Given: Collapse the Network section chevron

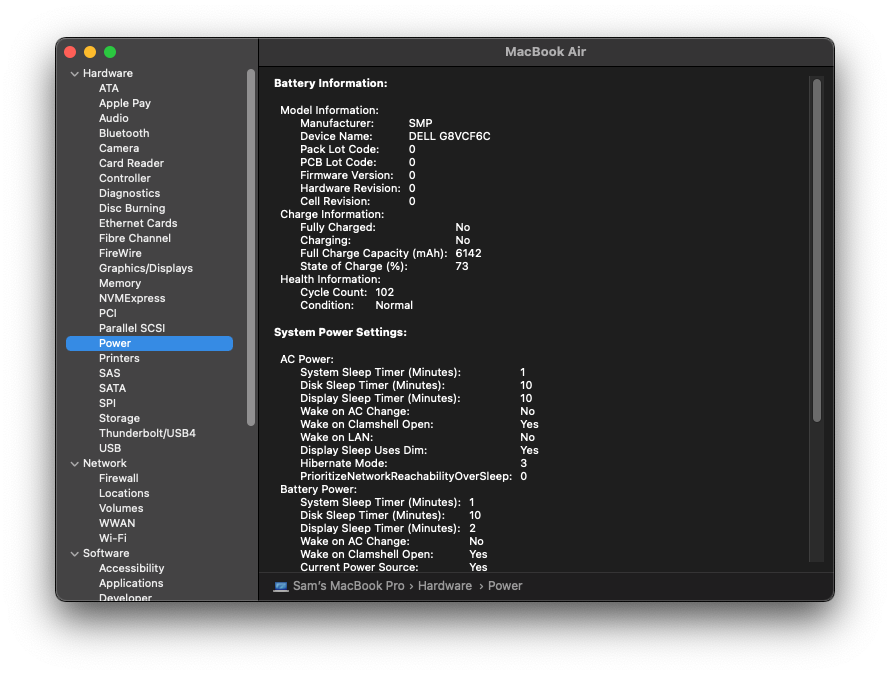Looking at the screenshot, I should [74, 464].
